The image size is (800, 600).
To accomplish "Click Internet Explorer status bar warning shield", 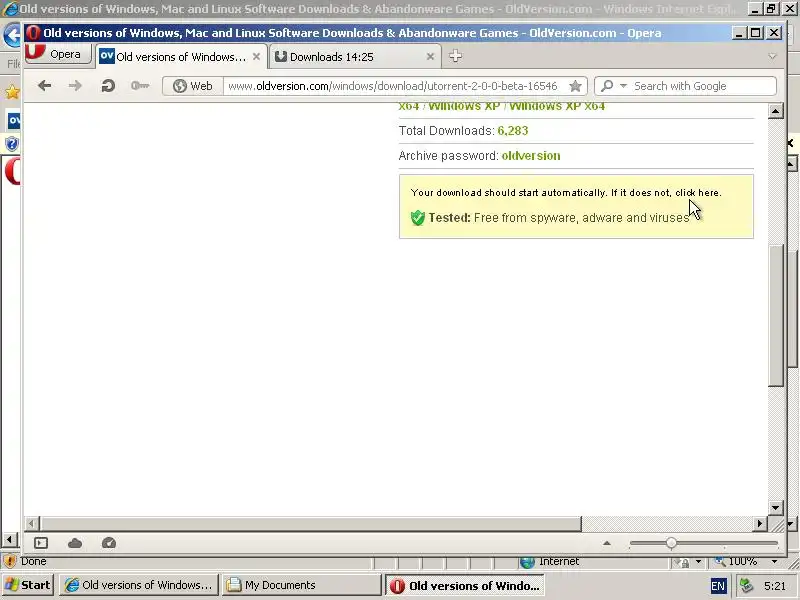I will (x=9, y=562).
